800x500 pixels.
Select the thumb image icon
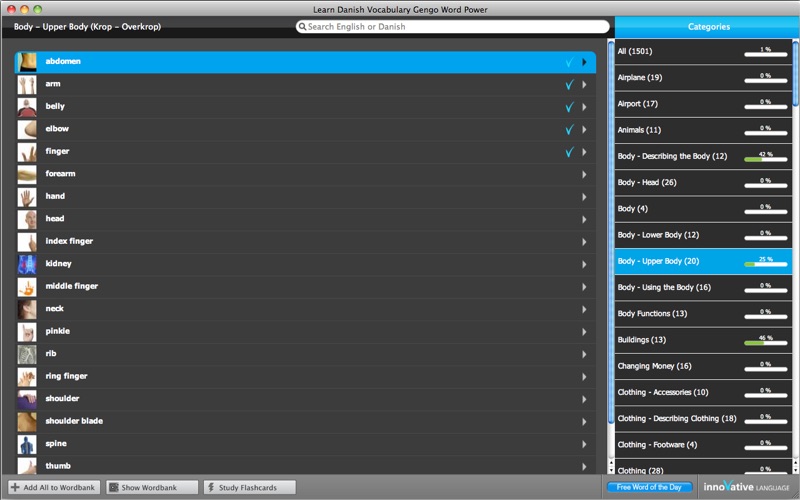27,465
